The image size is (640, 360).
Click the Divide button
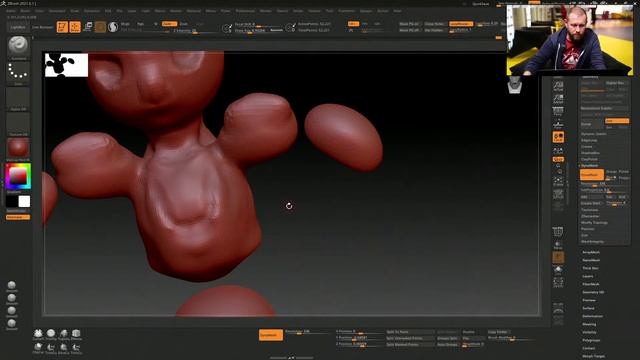click(592, 124)
